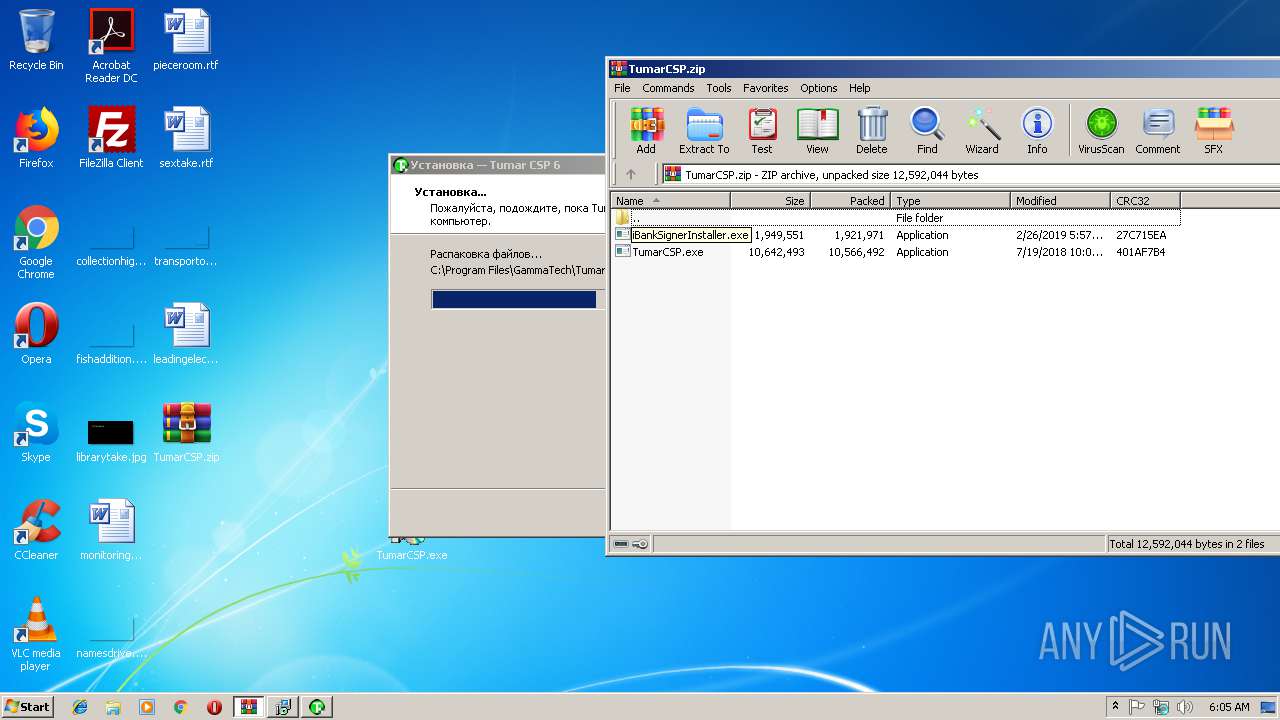The image size is (1280, 720).
Task: Open the View tool in WinRAR
Action: (817, 131)
